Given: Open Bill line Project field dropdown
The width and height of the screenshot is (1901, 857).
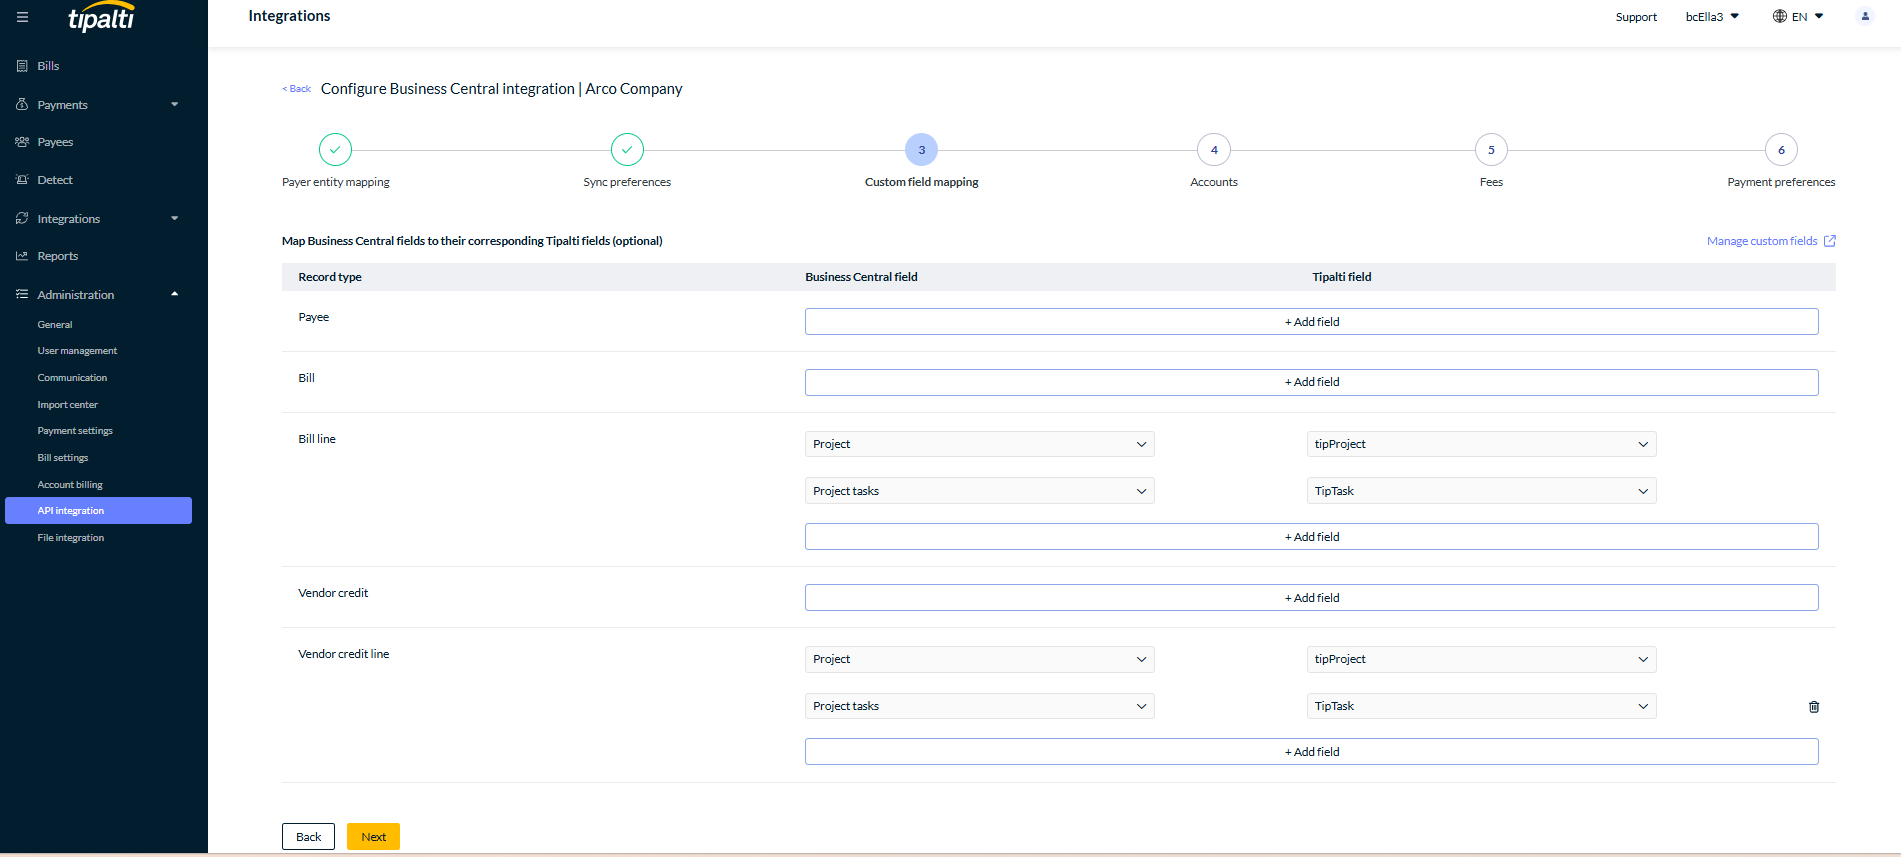Looking at the screenshot, I should point(979,444).
